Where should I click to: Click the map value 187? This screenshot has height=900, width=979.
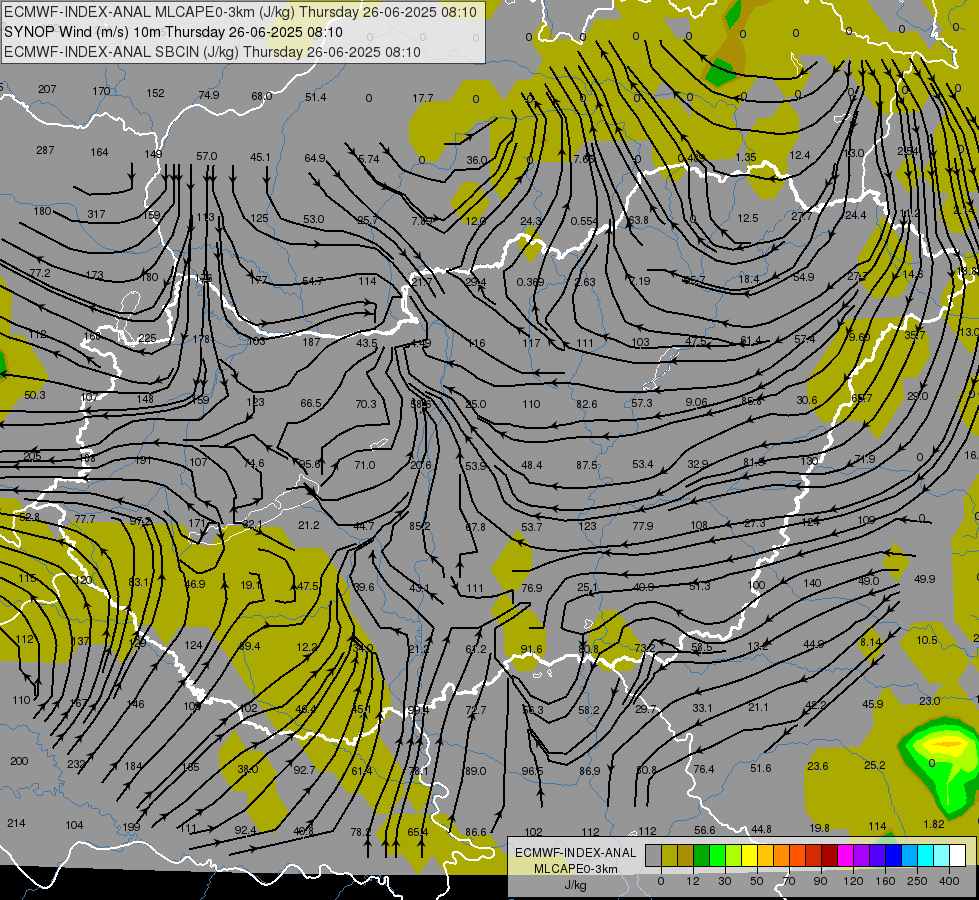(311, 342)
